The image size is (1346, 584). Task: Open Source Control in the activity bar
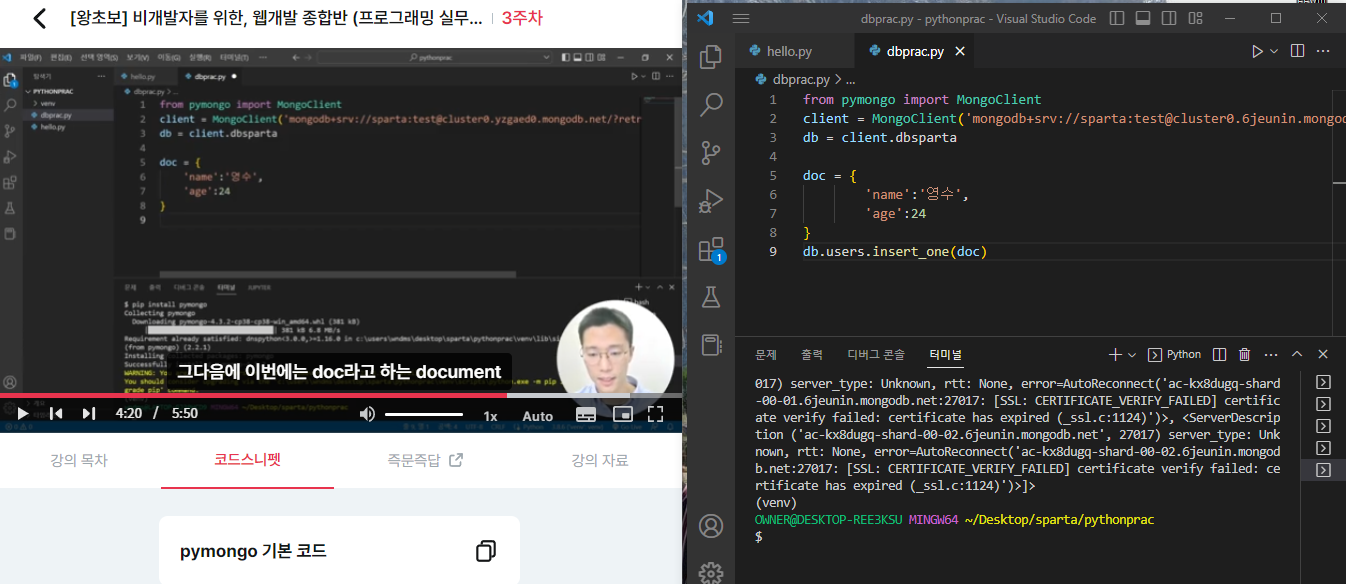711,152
